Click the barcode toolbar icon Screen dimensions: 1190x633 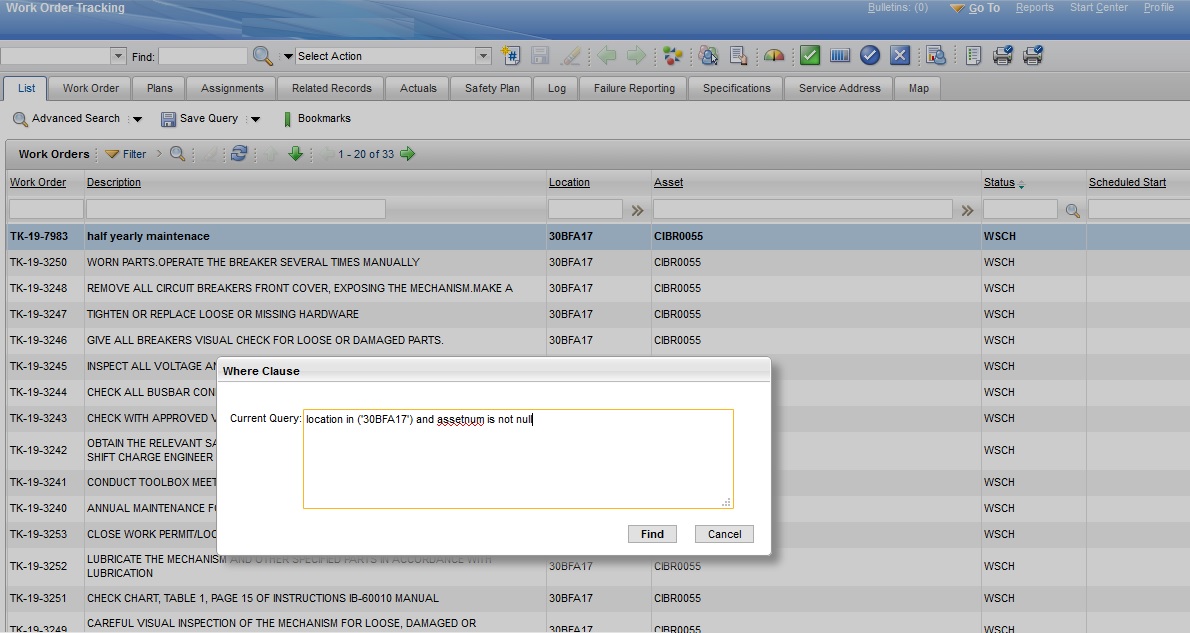pyautogui.click(x=838, y=55)
